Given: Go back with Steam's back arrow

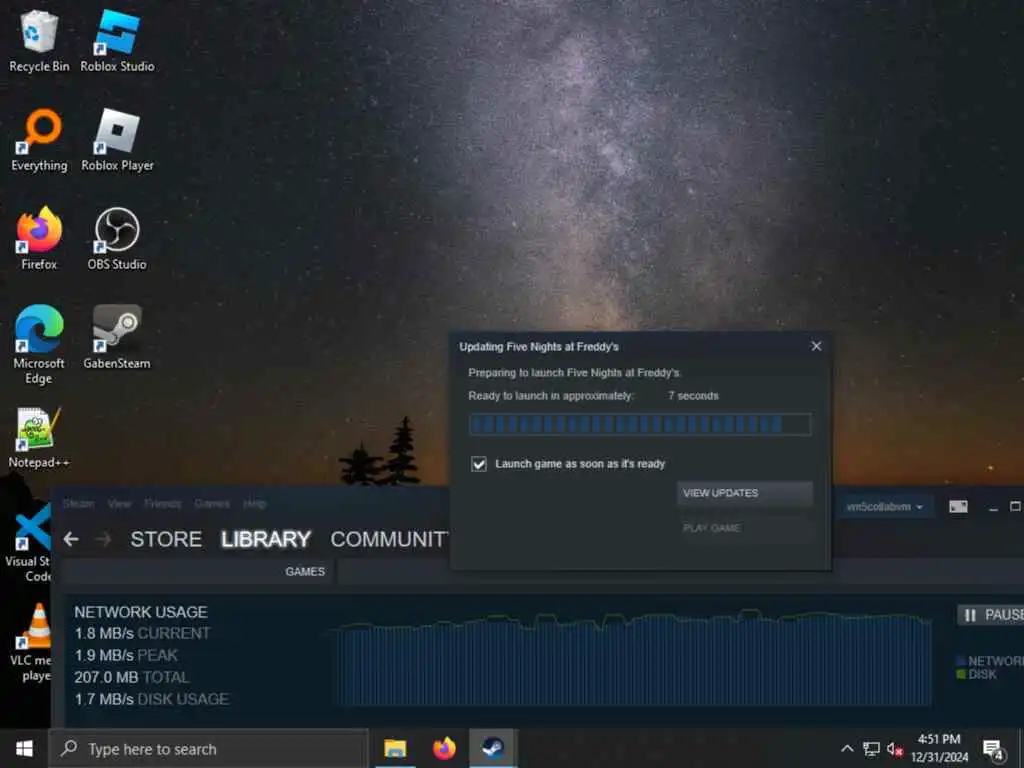Looking at the screenshot, I should point(71,539).
